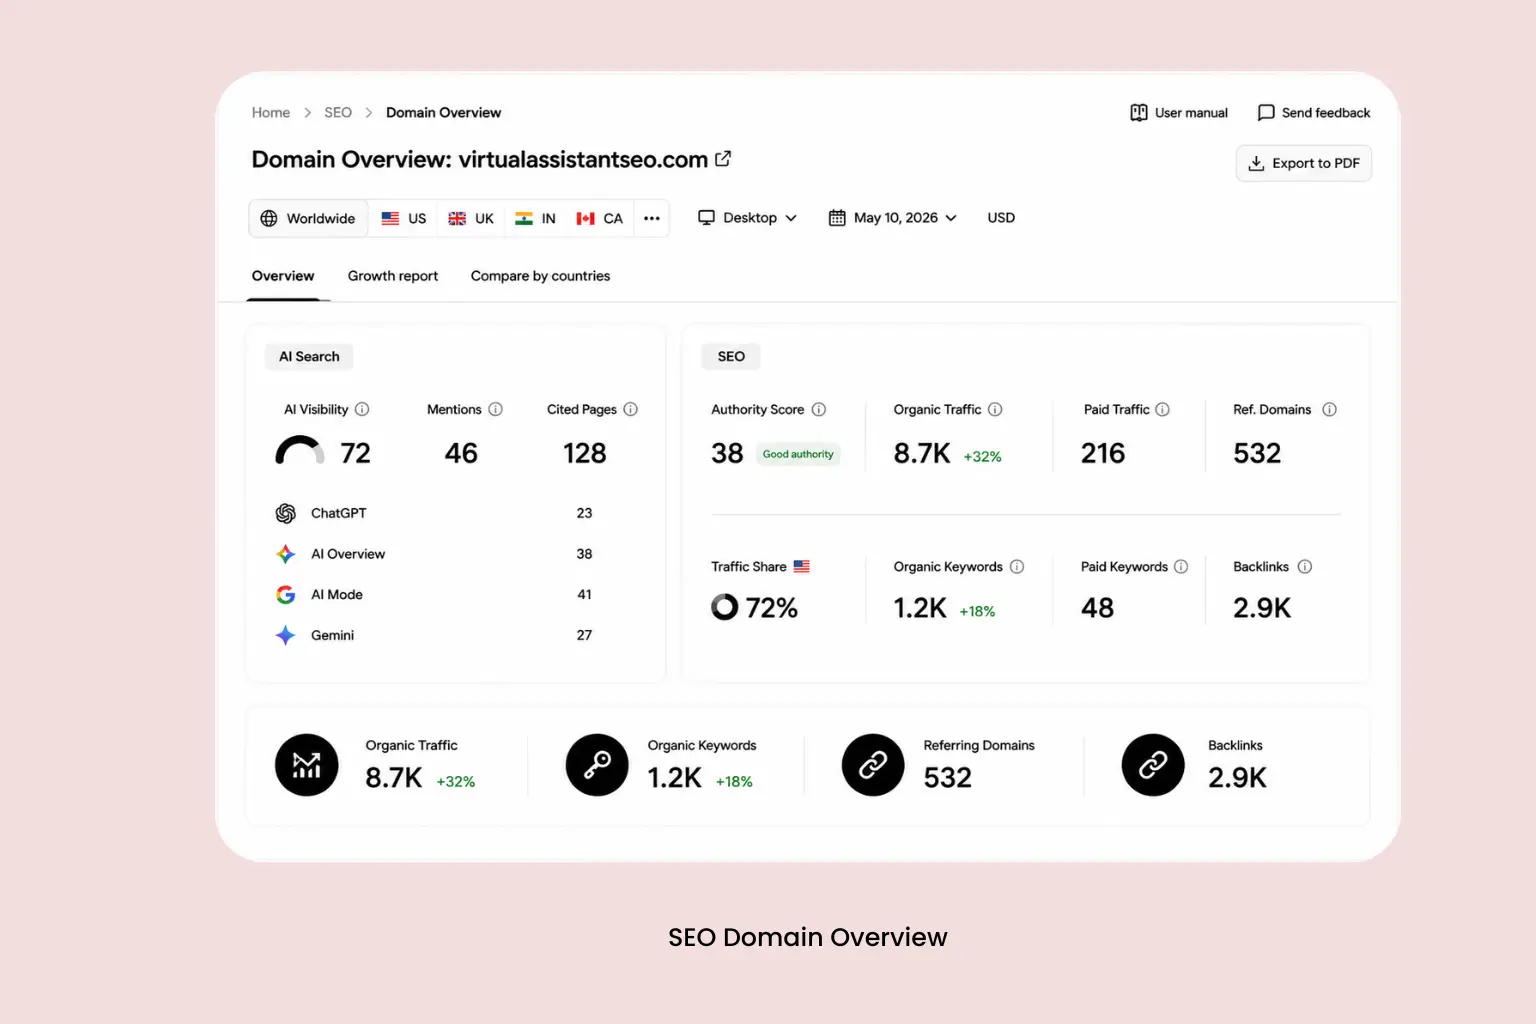Click the Good authority badge
This screenshot has height=1024, width=1536.
click(x=798, y=454)
